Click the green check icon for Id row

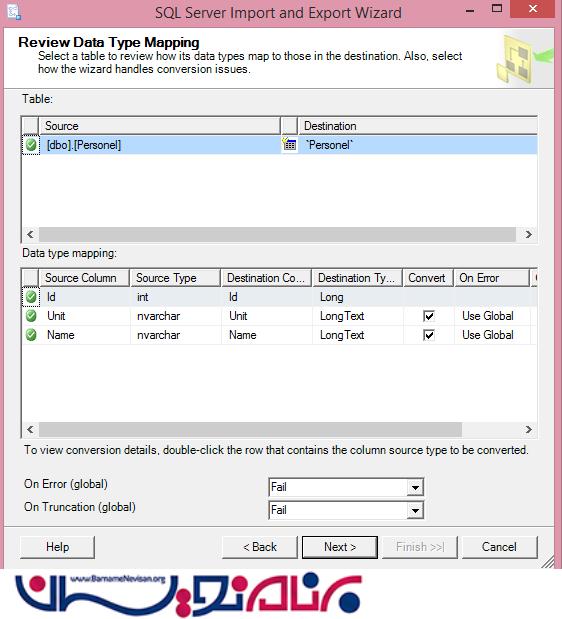pyautogui.click(x=31, y=297)
